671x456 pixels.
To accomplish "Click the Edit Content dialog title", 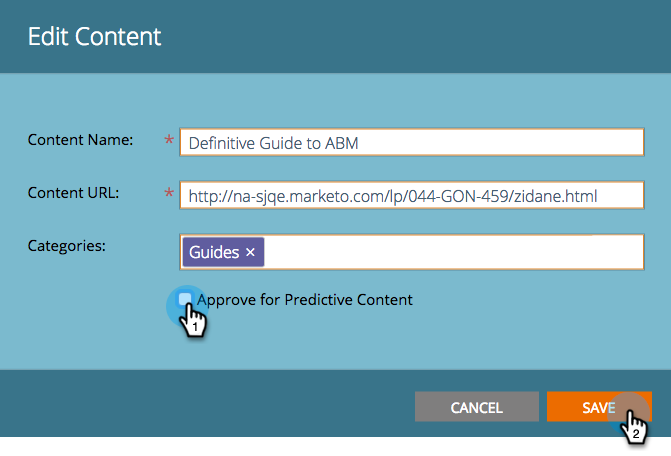I will tap(94, 36).
